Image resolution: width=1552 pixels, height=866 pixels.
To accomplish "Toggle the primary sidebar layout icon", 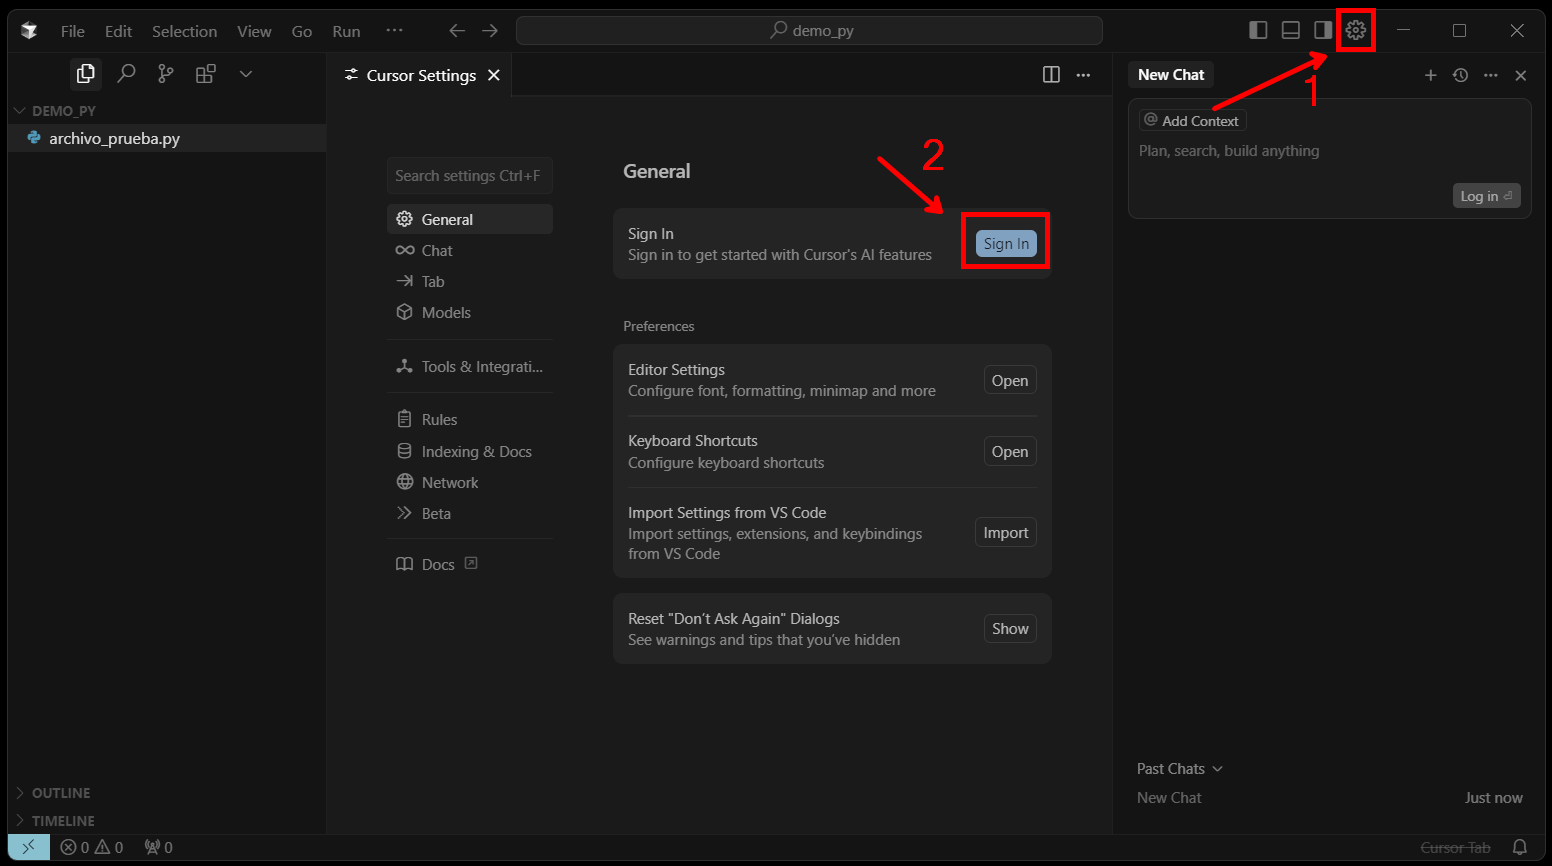I will coord(1259,30).
